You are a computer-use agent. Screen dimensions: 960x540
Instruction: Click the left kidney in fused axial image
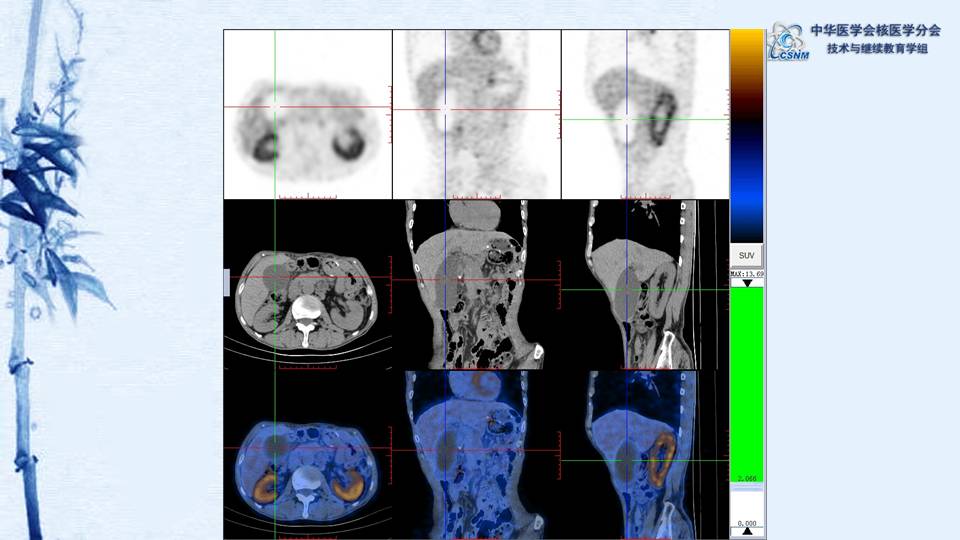click(x=347, y=487)
